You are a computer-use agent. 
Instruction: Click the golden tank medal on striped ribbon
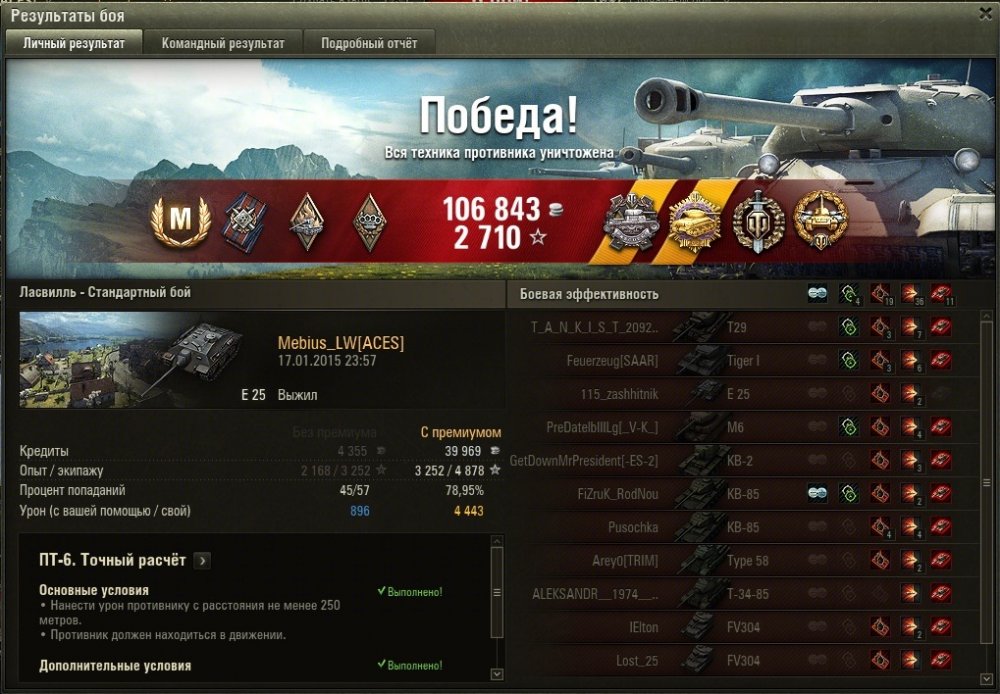pos(694,221)
